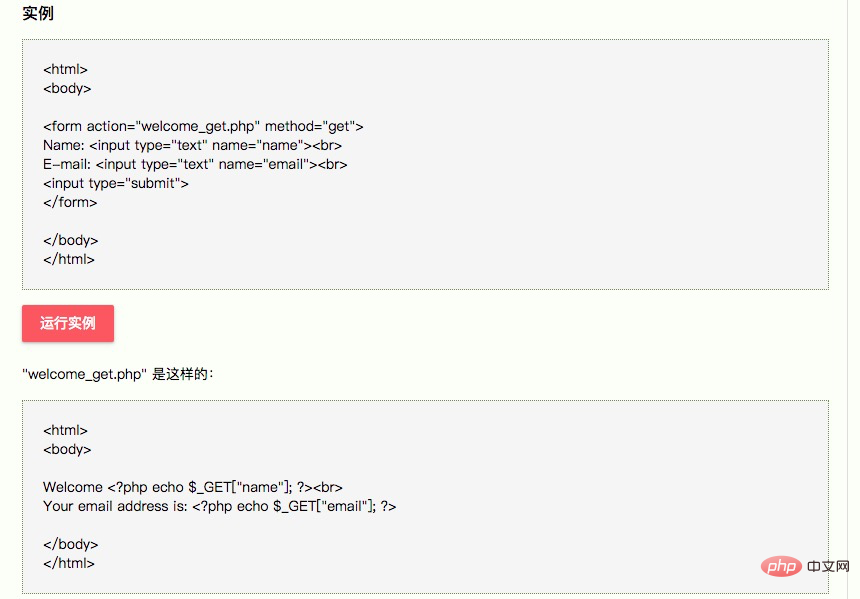
Task: Click the opening html tag in first code block
Action: coord(65,69)
